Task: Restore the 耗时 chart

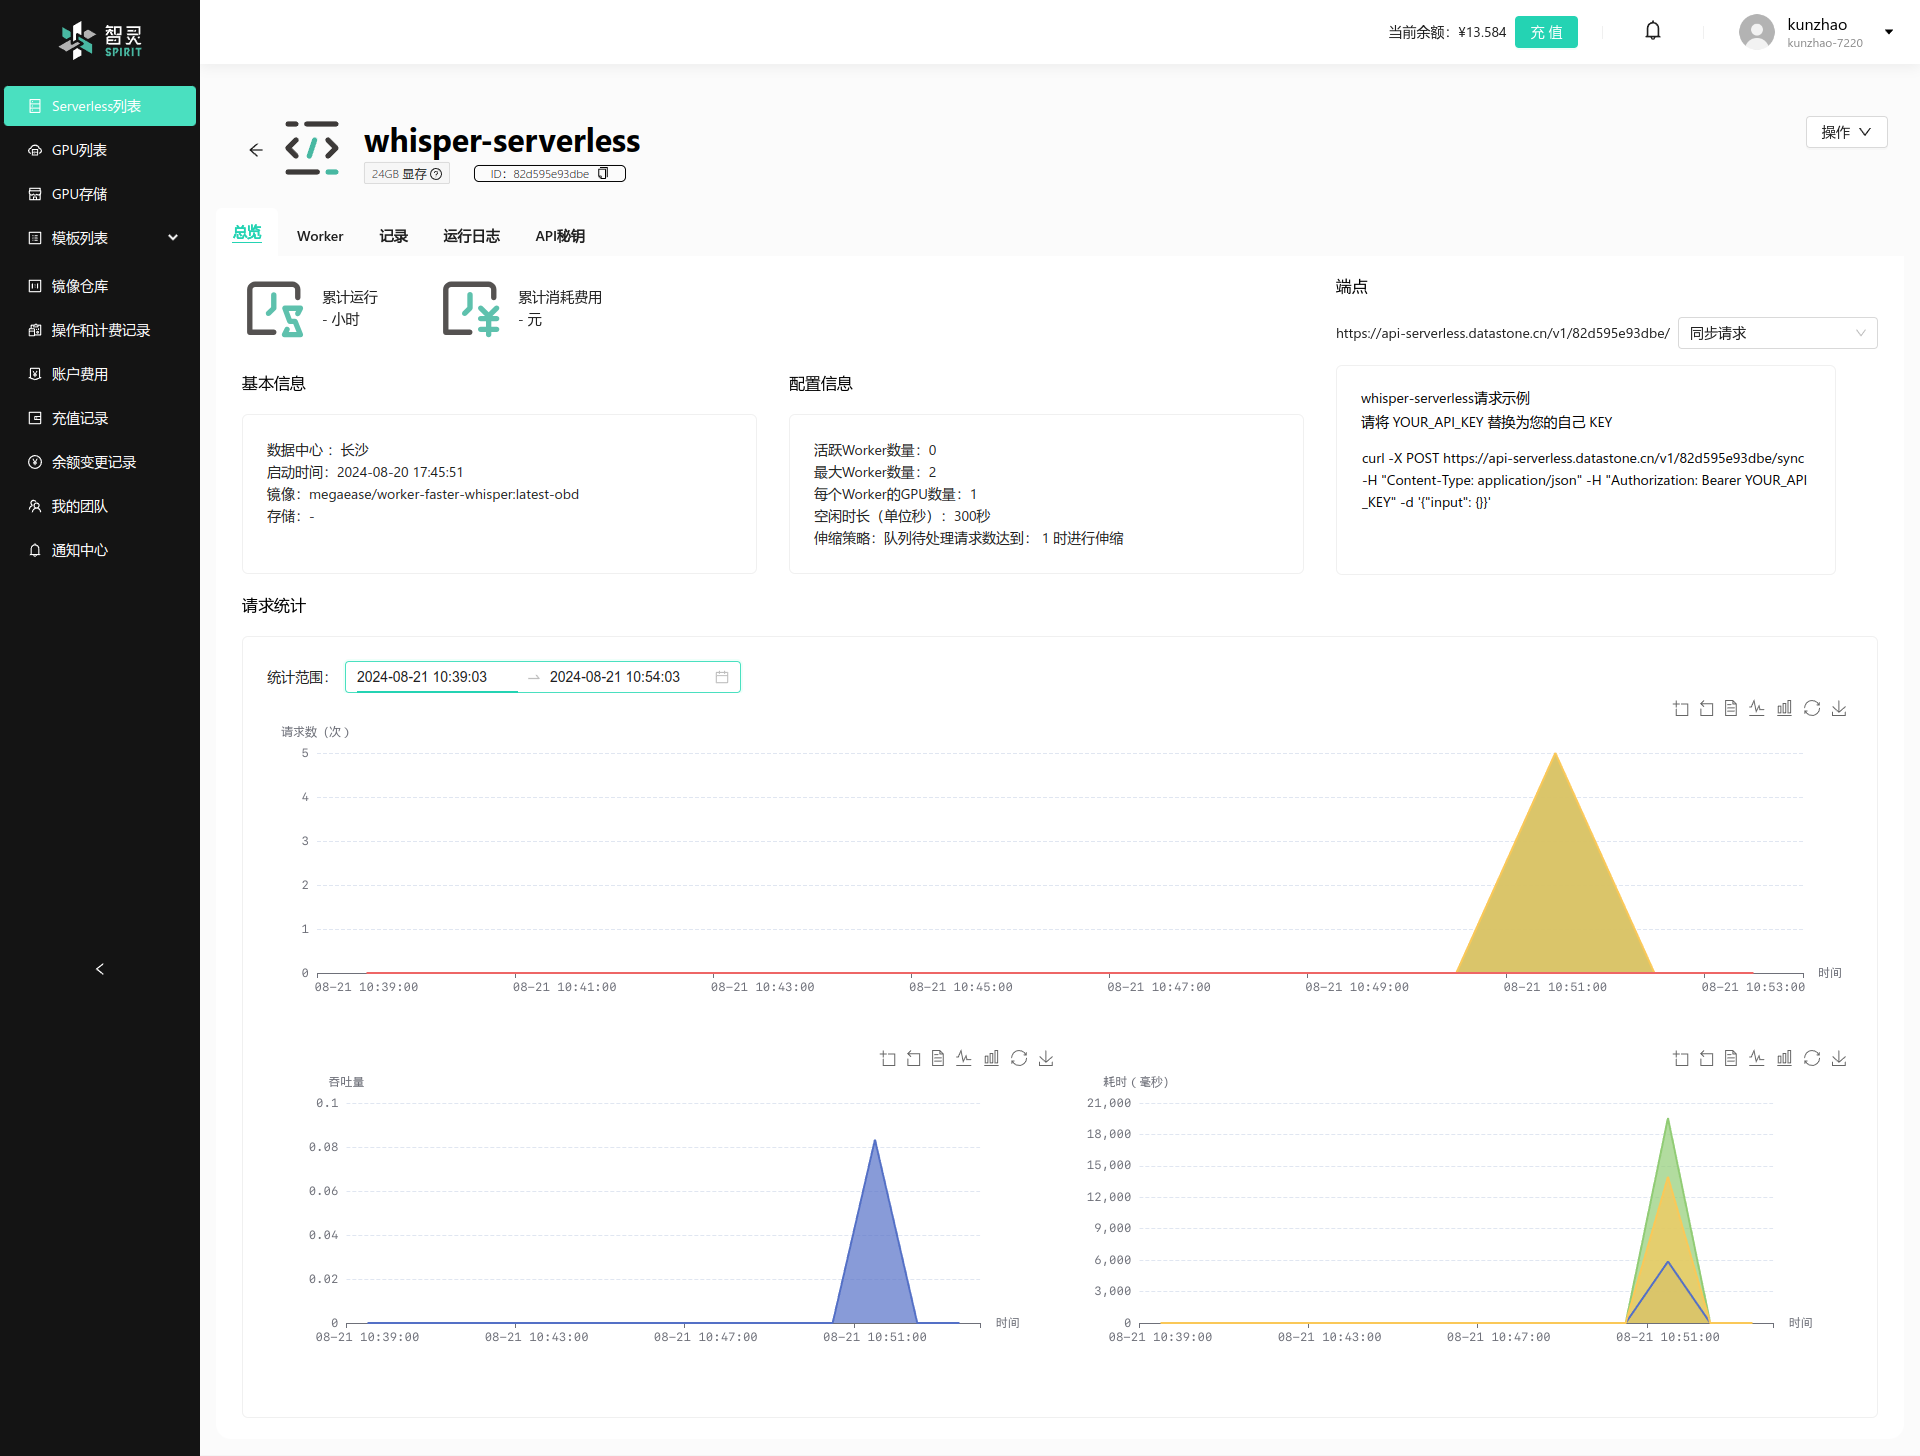Action: click(1812, 1058)
